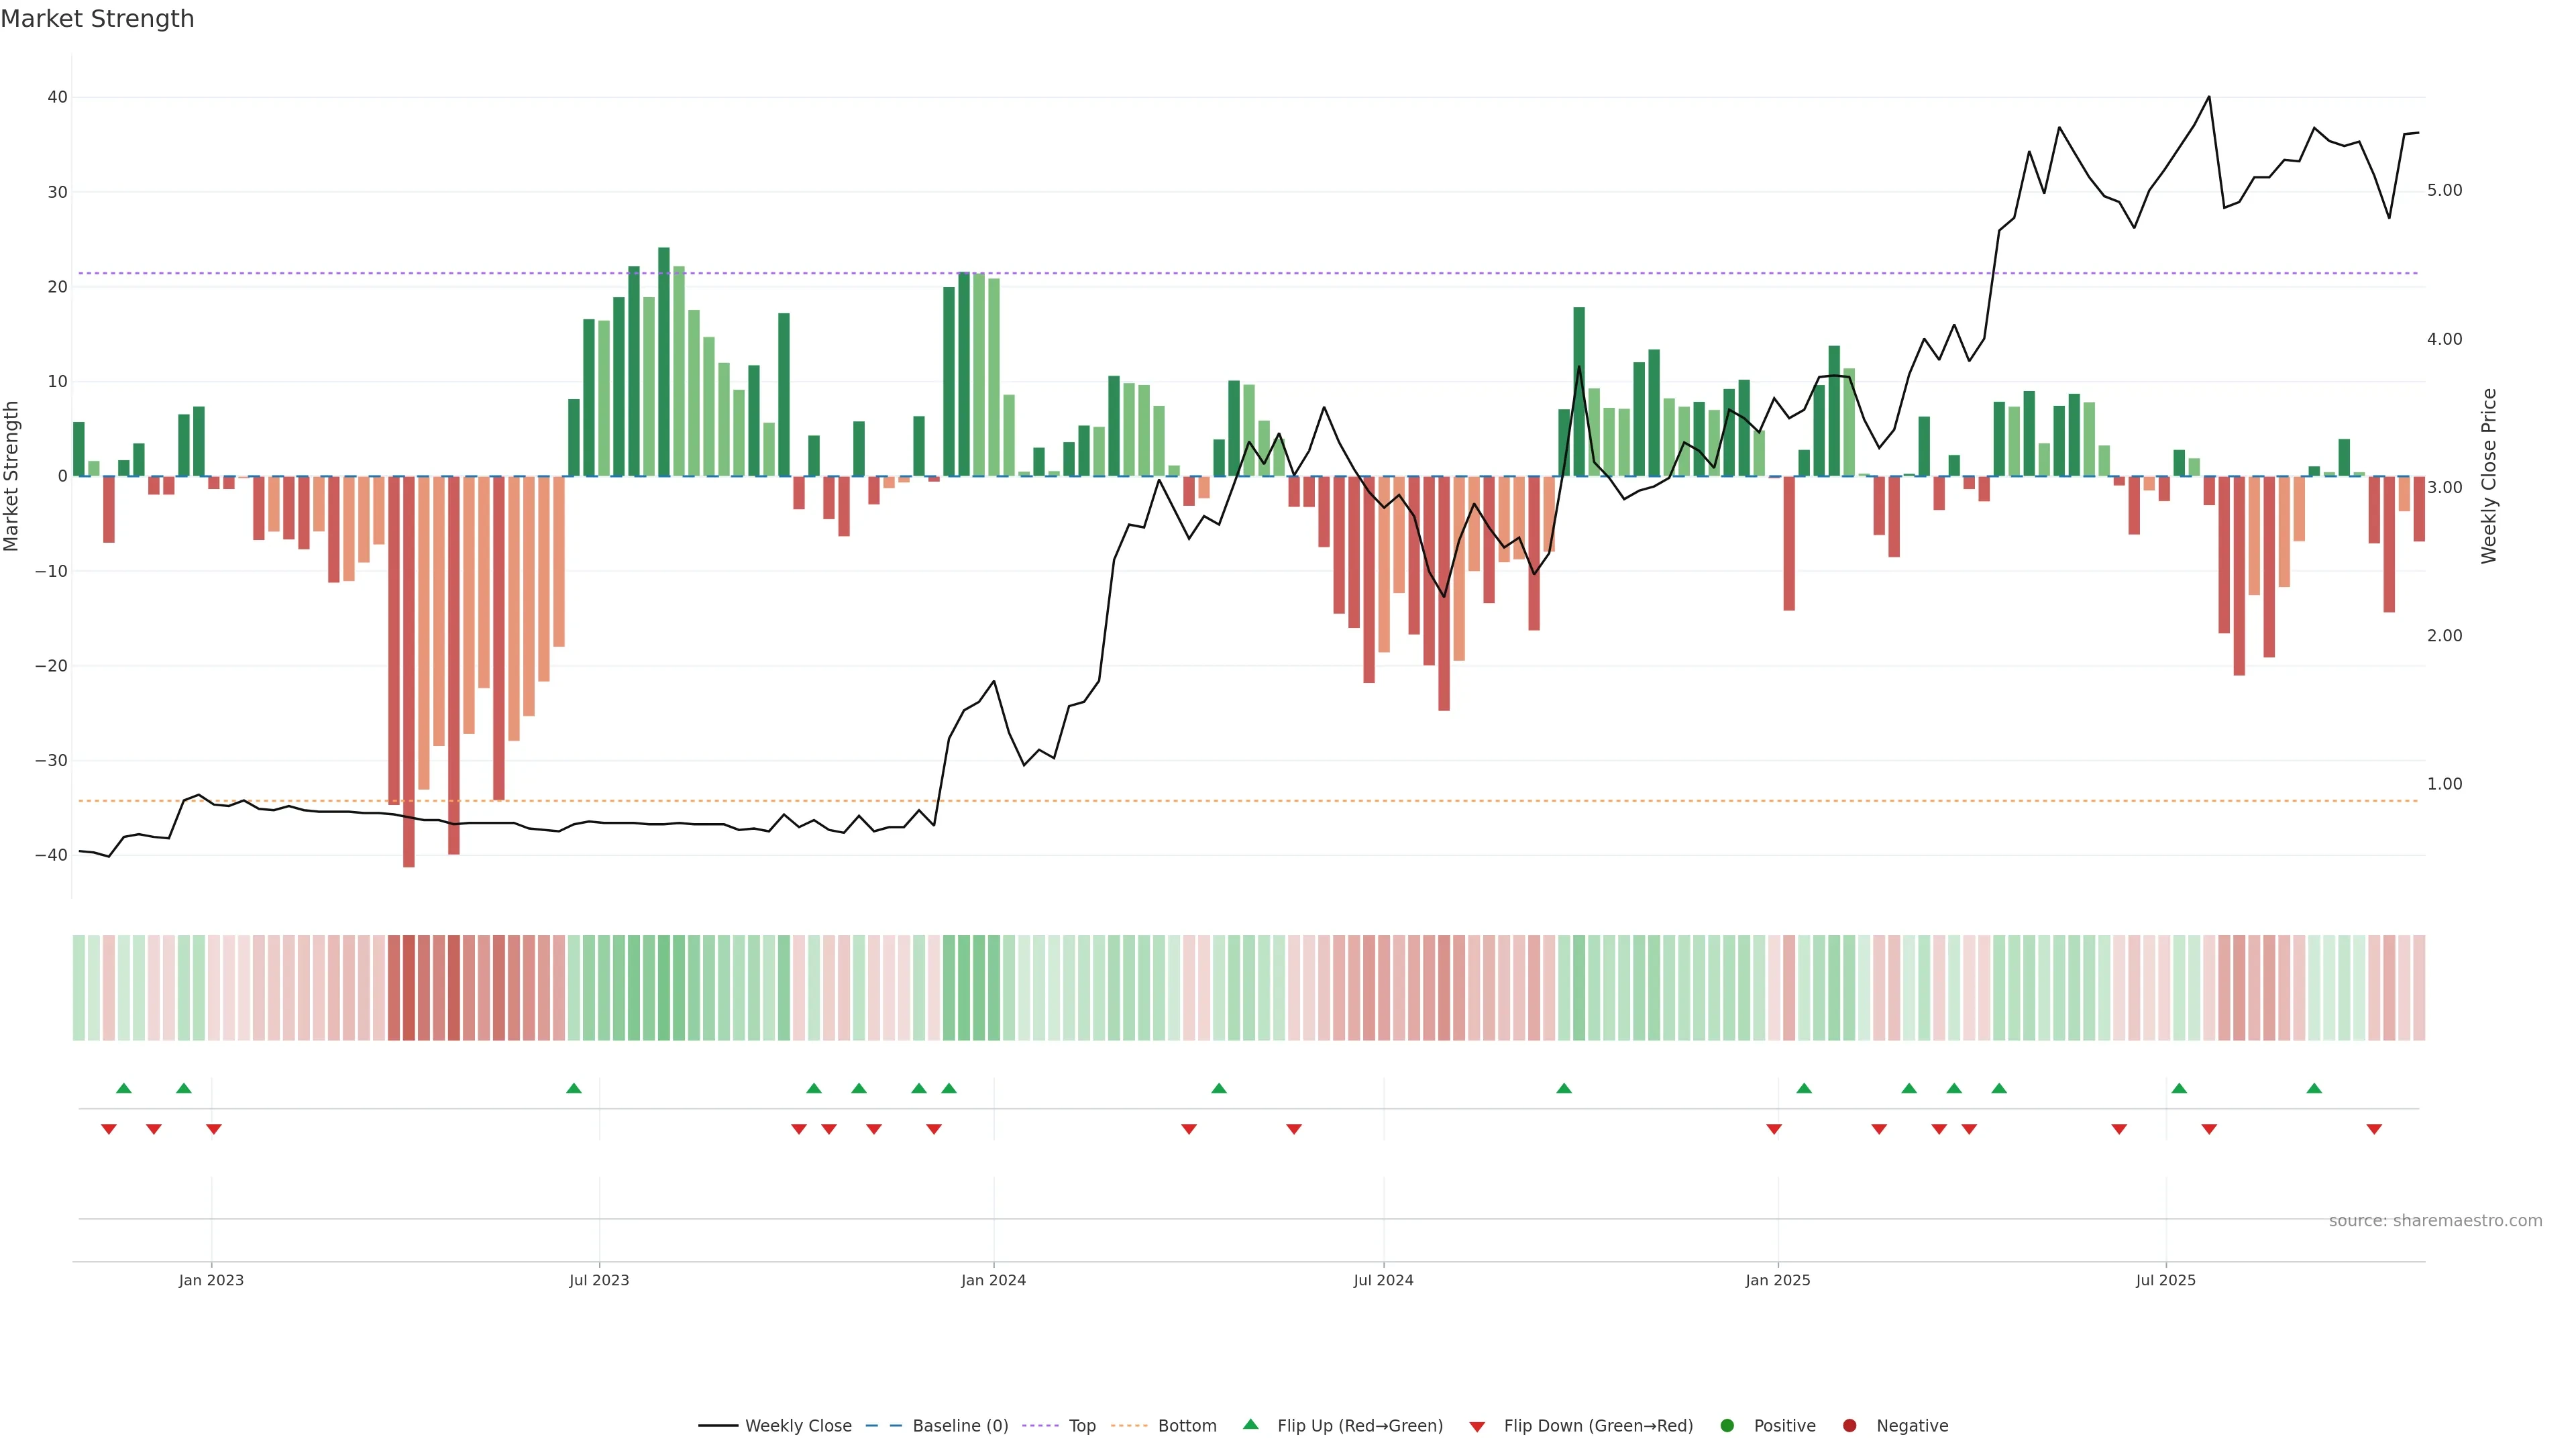
Task: Click the 5.00 label on the price axis
Action: tap(2444, 190)
